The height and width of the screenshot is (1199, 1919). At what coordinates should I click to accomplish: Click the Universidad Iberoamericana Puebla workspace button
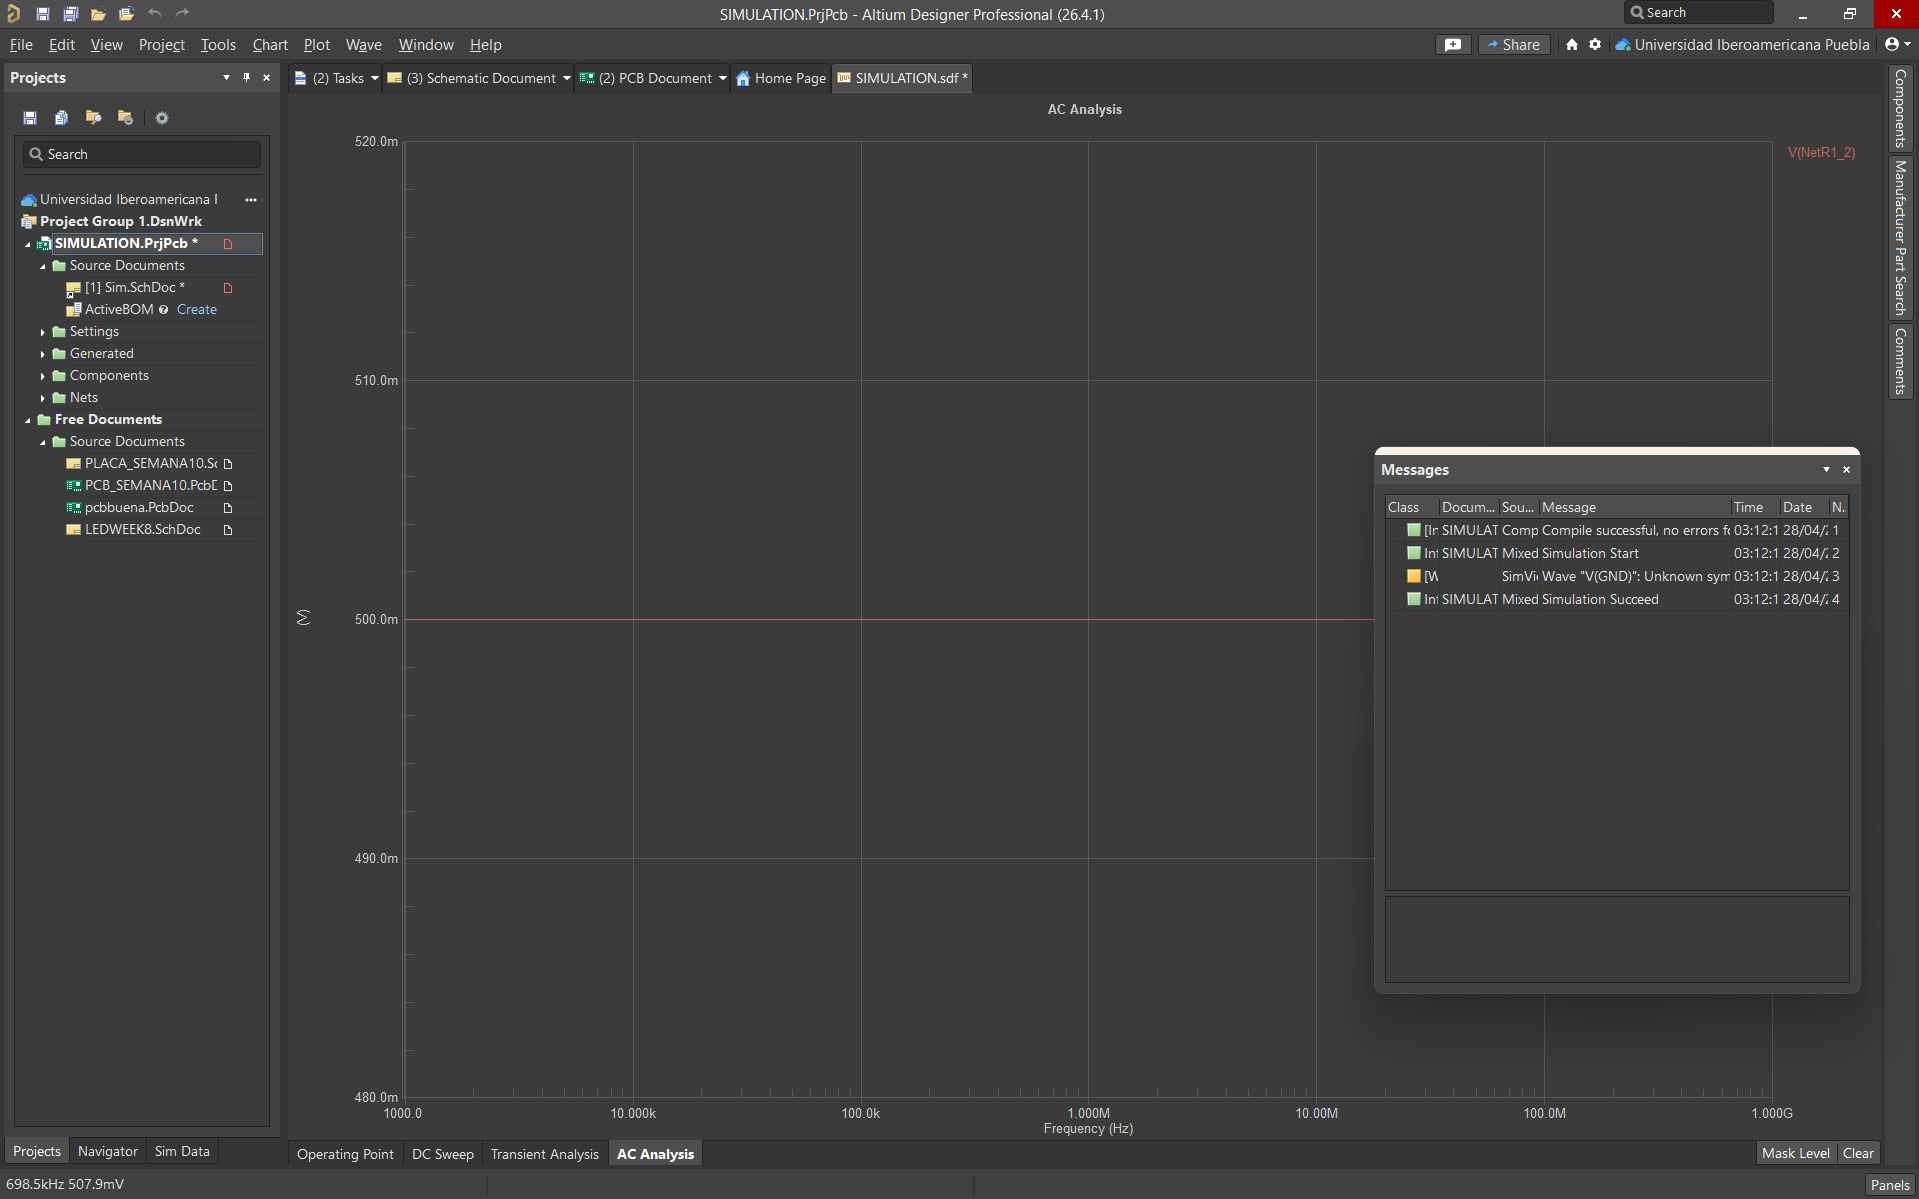click(x=1742, y=45)
